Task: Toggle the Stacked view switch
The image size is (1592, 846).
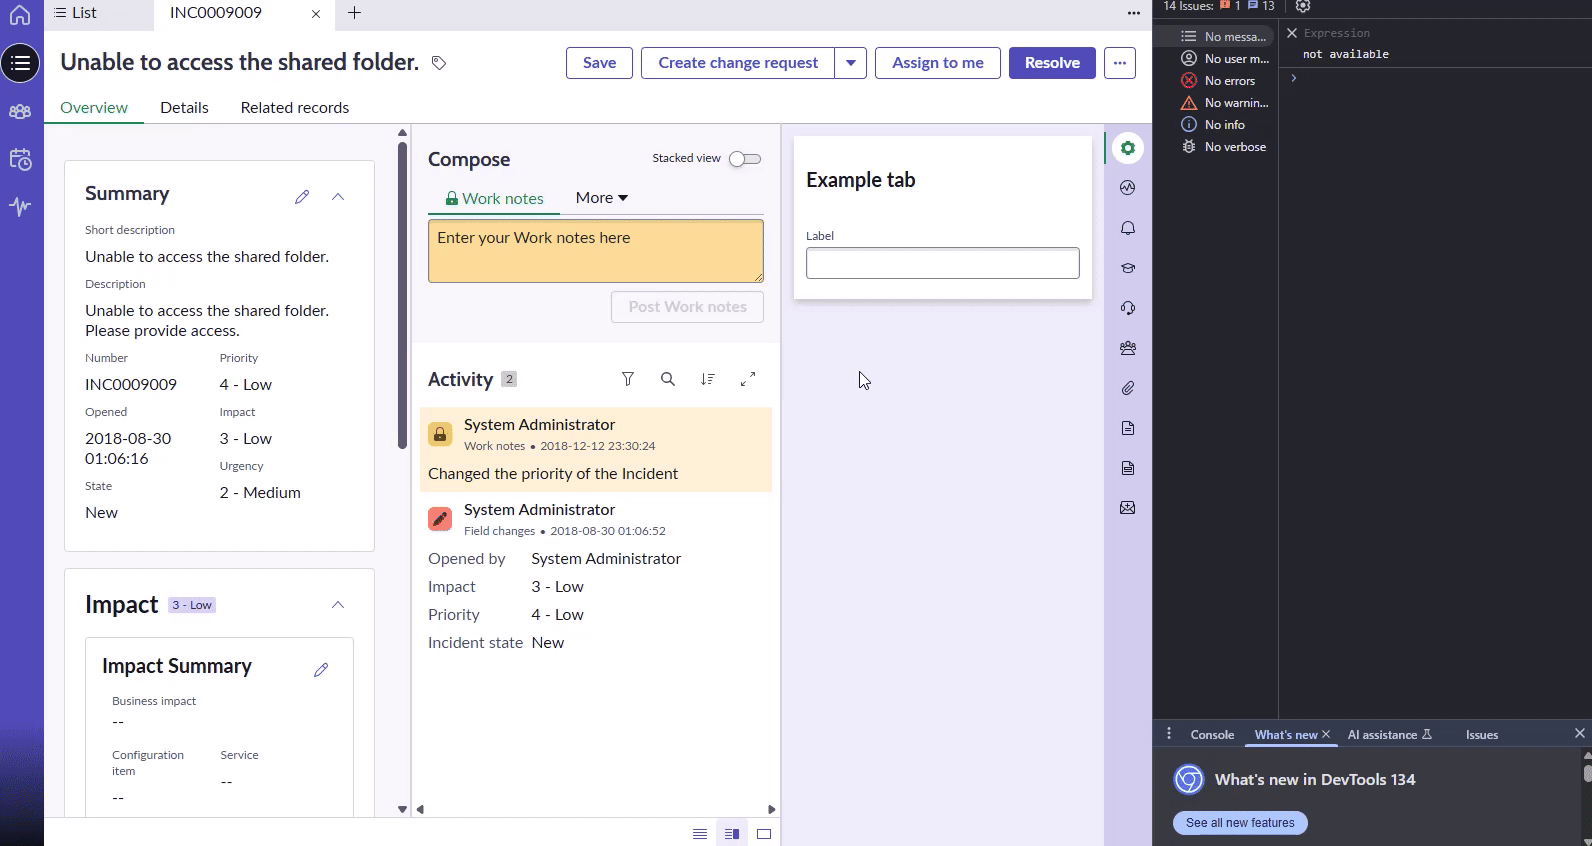Action: coord(745,159)
